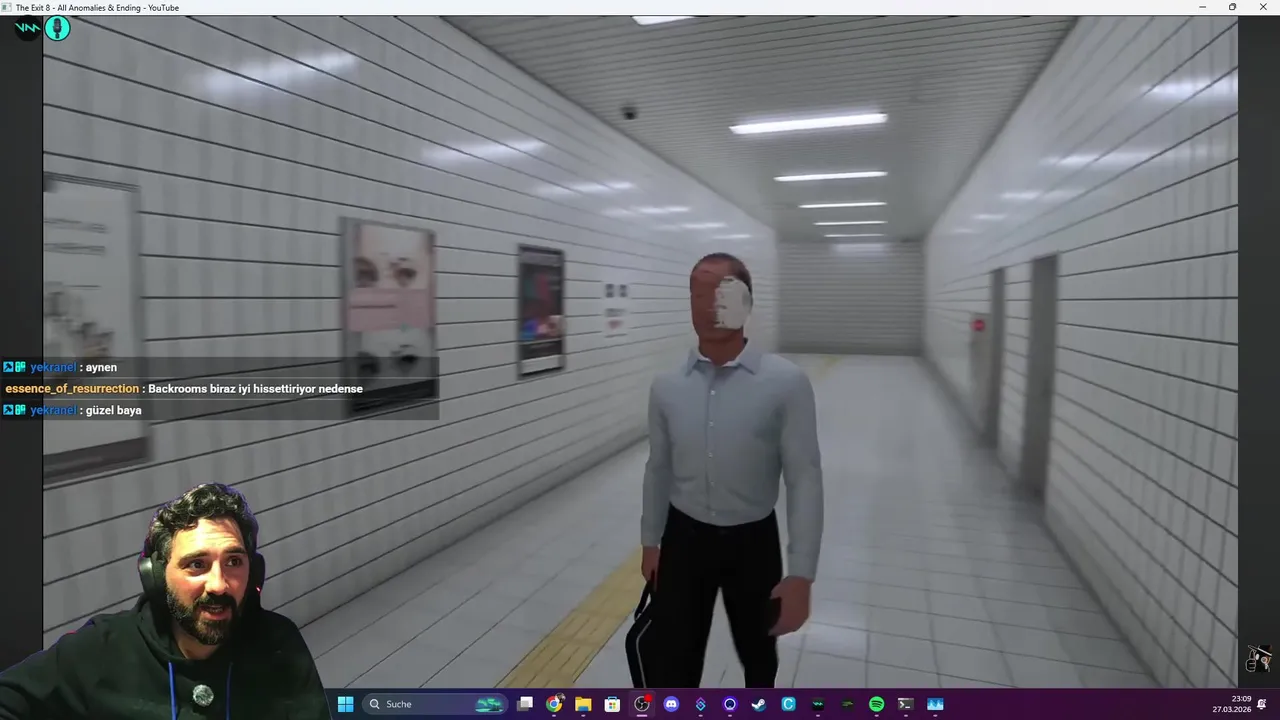The height and width of the screenshot is (720, 1280).
Task: Open Discord from the taskbar
Action: click(671, 704)
